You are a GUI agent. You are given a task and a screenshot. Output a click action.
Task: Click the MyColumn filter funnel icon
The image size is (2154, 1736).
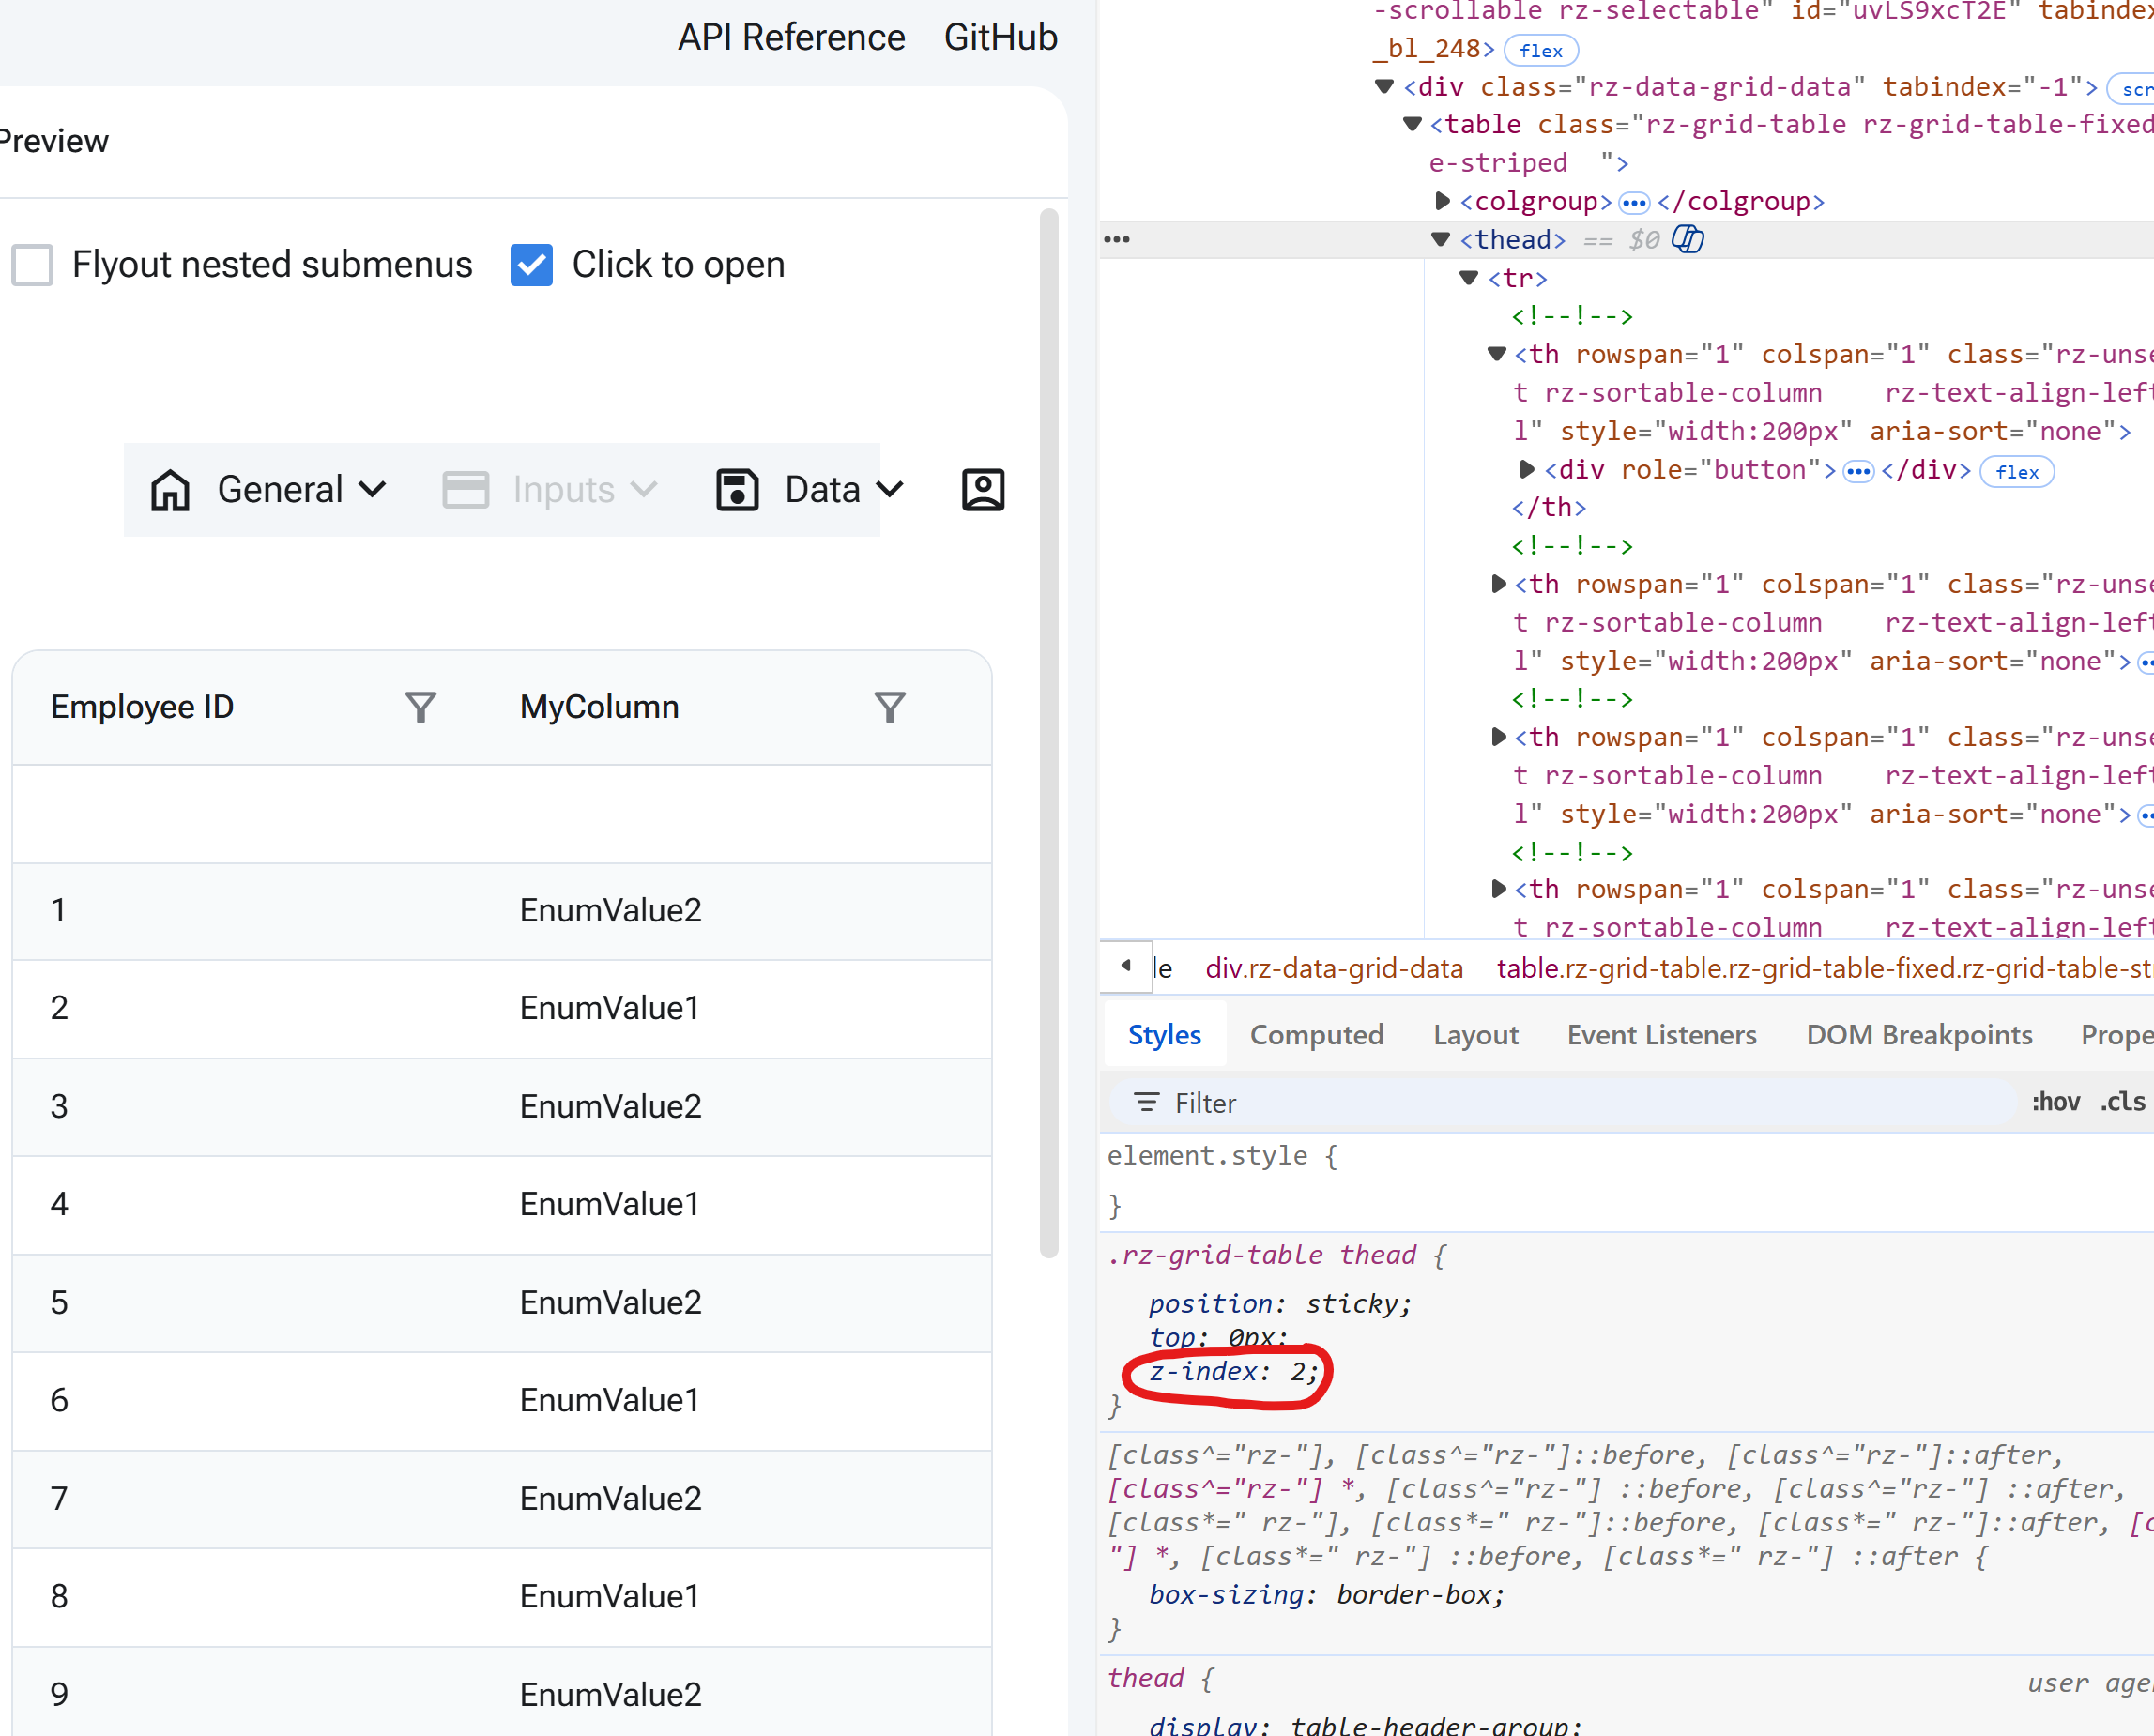889,707
